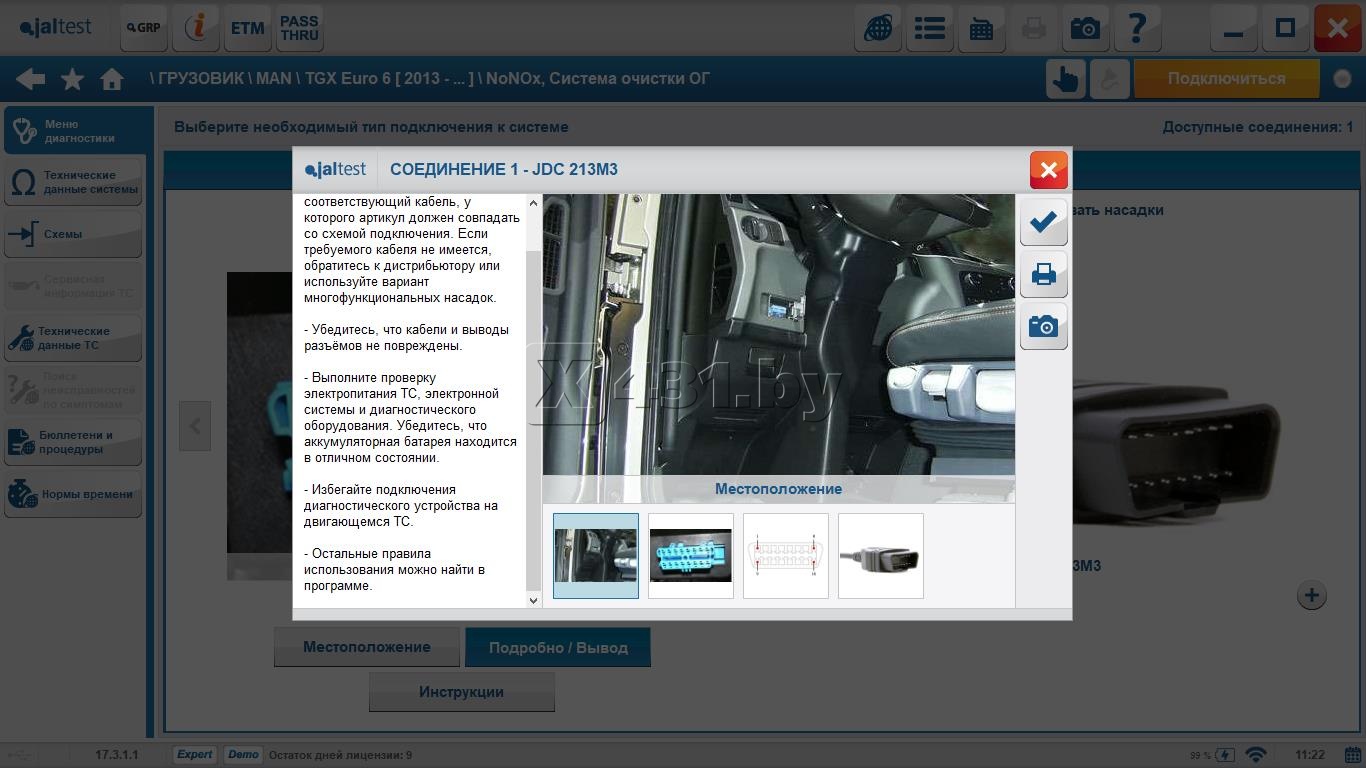Image resolution: width=1366 pixels, height=768 pixels.
Task: Click the GRP search button in toolbar
Action: [143, 28]
